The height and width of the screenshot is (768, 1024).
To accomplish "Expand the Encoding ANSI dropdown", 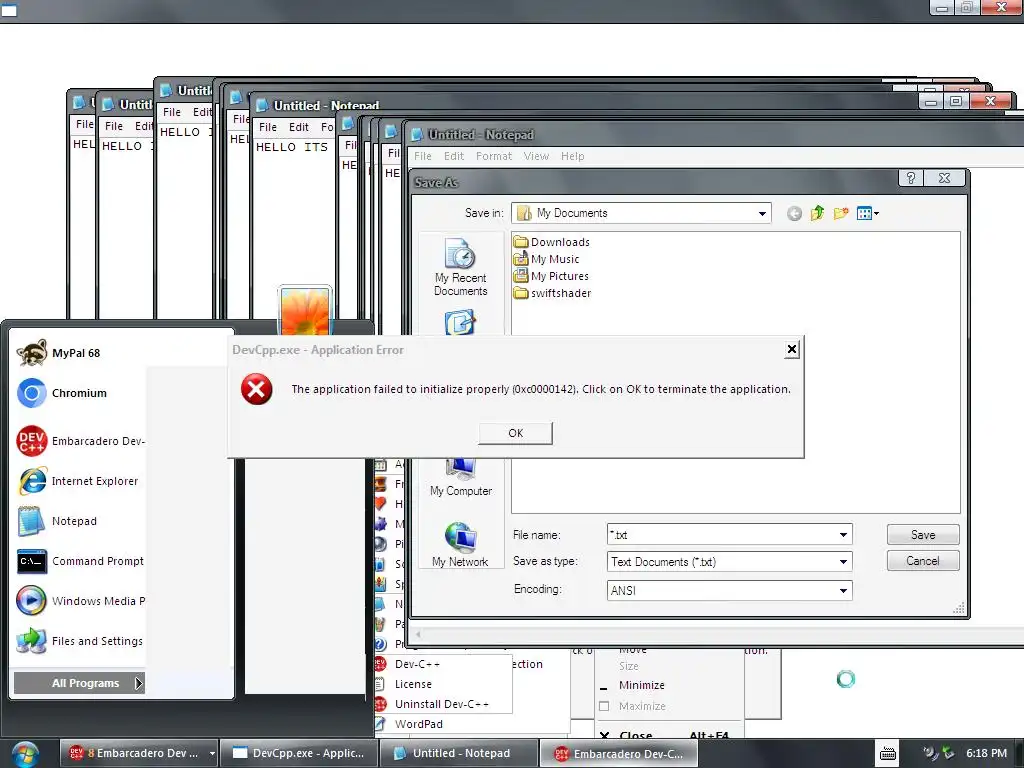I will click(x=843, y=590).
